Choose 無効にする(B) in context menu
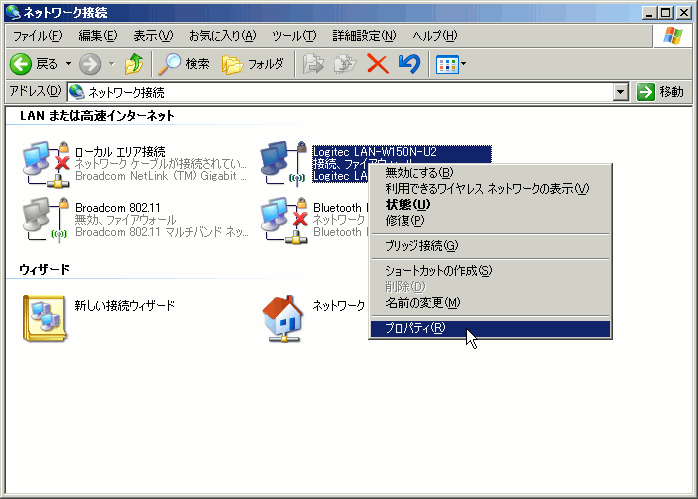Image resolution: width=698 pixels, height=499 pixels. [490, 172]
